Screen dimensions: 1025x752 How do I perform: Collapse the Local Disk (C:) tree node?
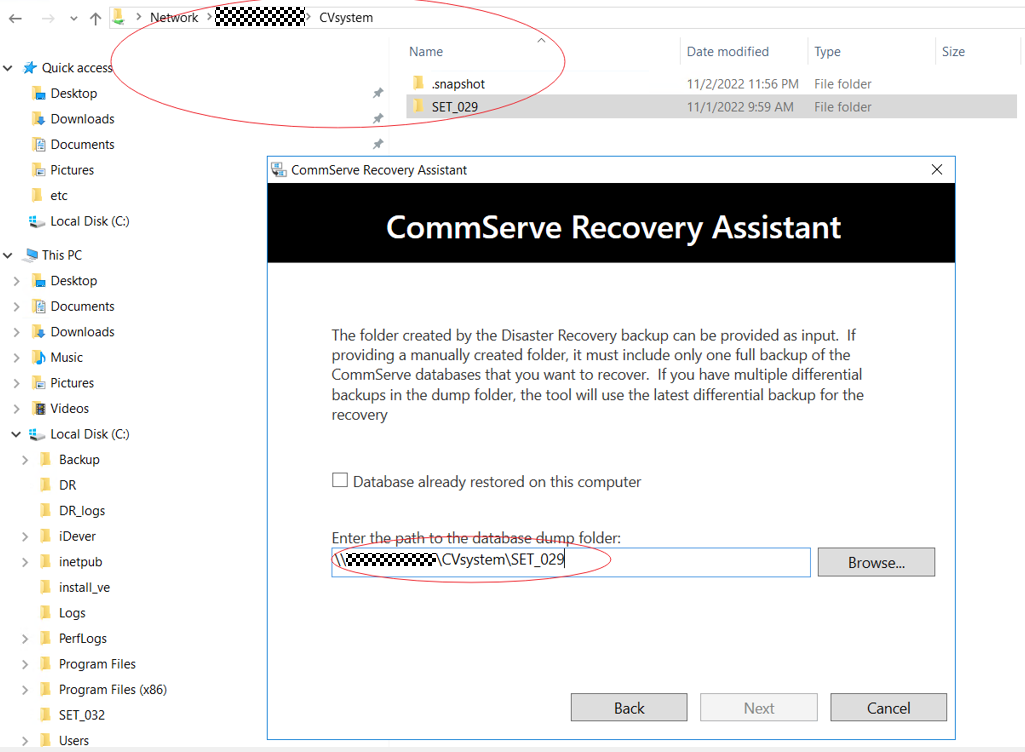click(x=16, y=434)
